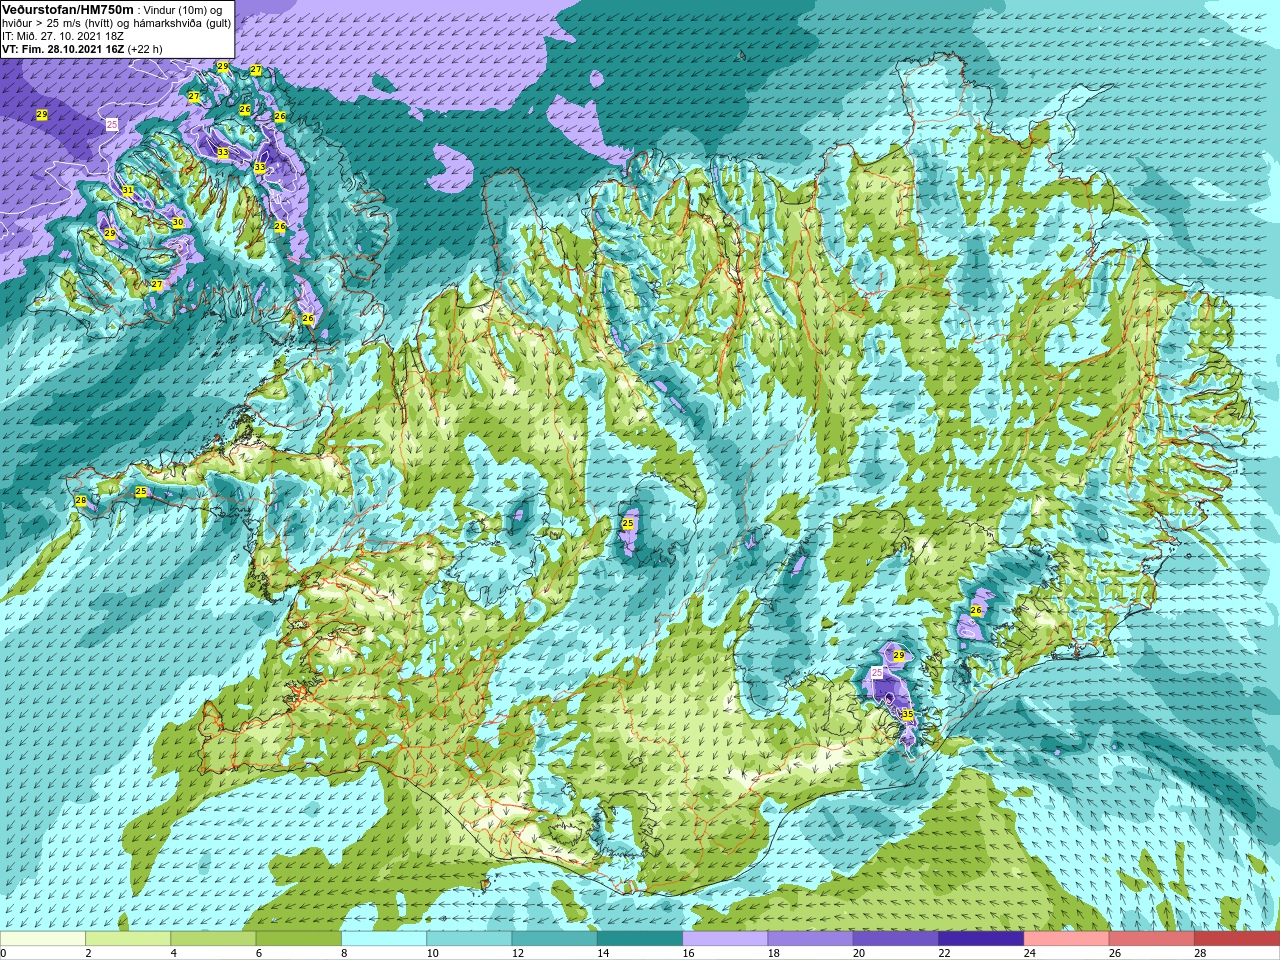1280x960 pixels.
Task: Click the 'VT: Fim. 28.10.2021 16Z' valid time
Action: point(63,48)
